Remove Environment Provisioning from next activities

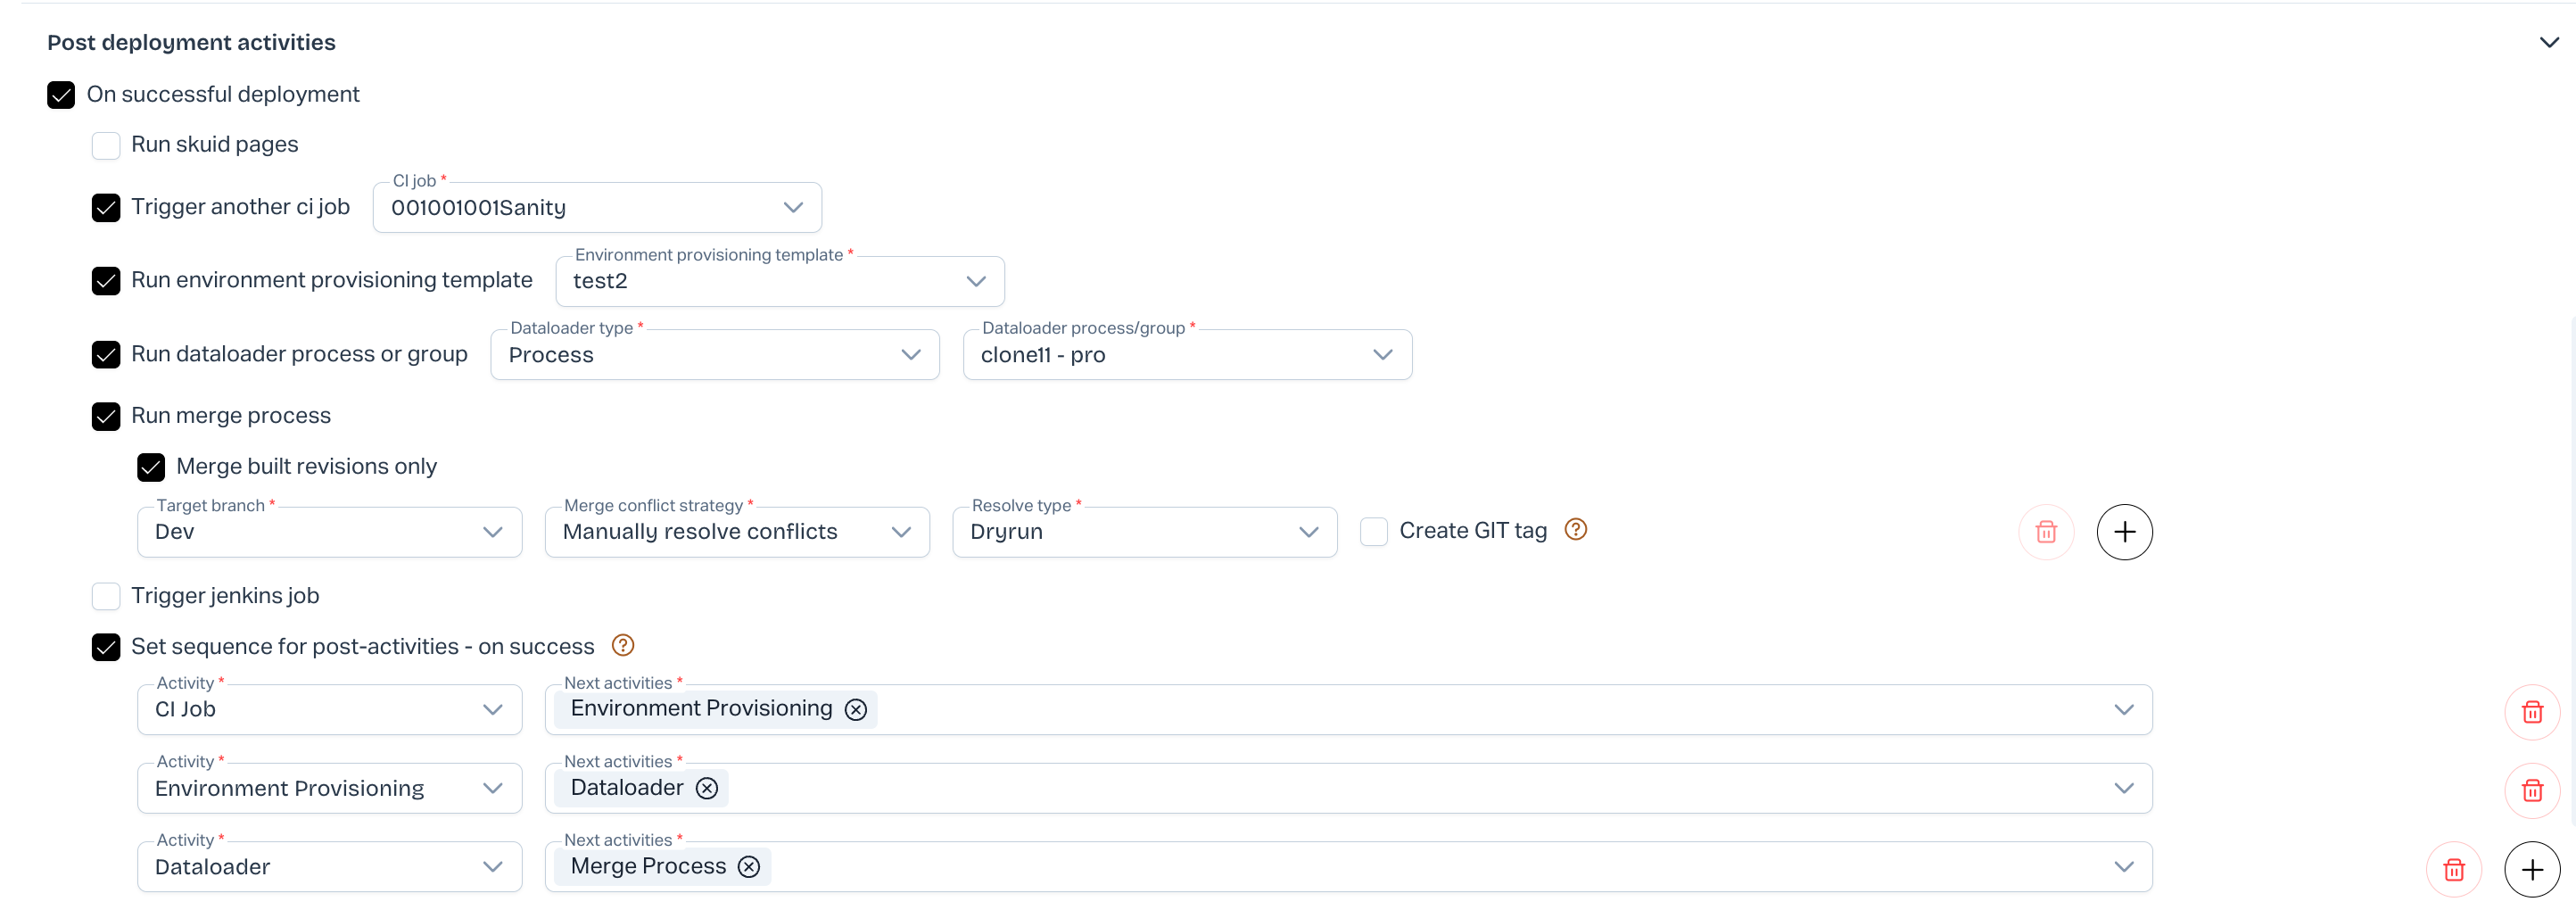coord(855,709)
